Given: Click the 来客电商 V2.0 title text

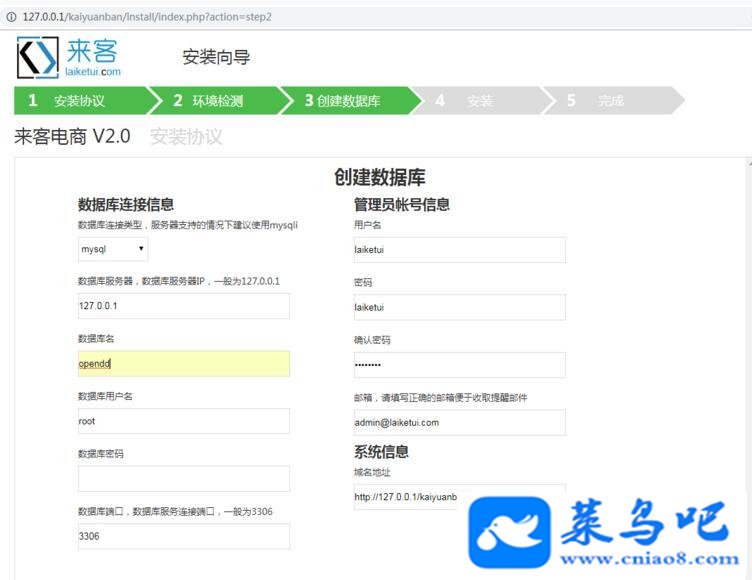Looking at the screenshot, I should click(72, 136).
